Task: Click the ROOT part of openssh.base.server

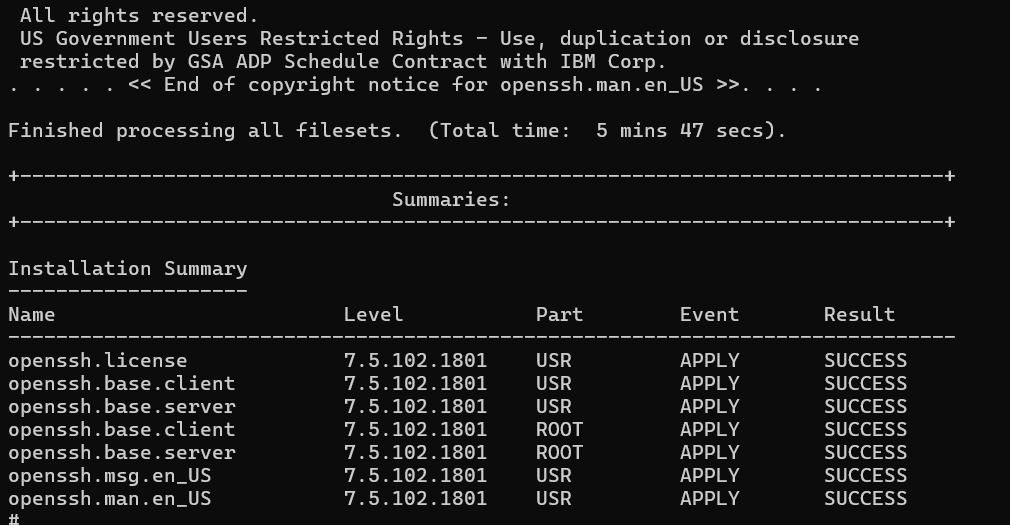Action: tap(559, 453)
